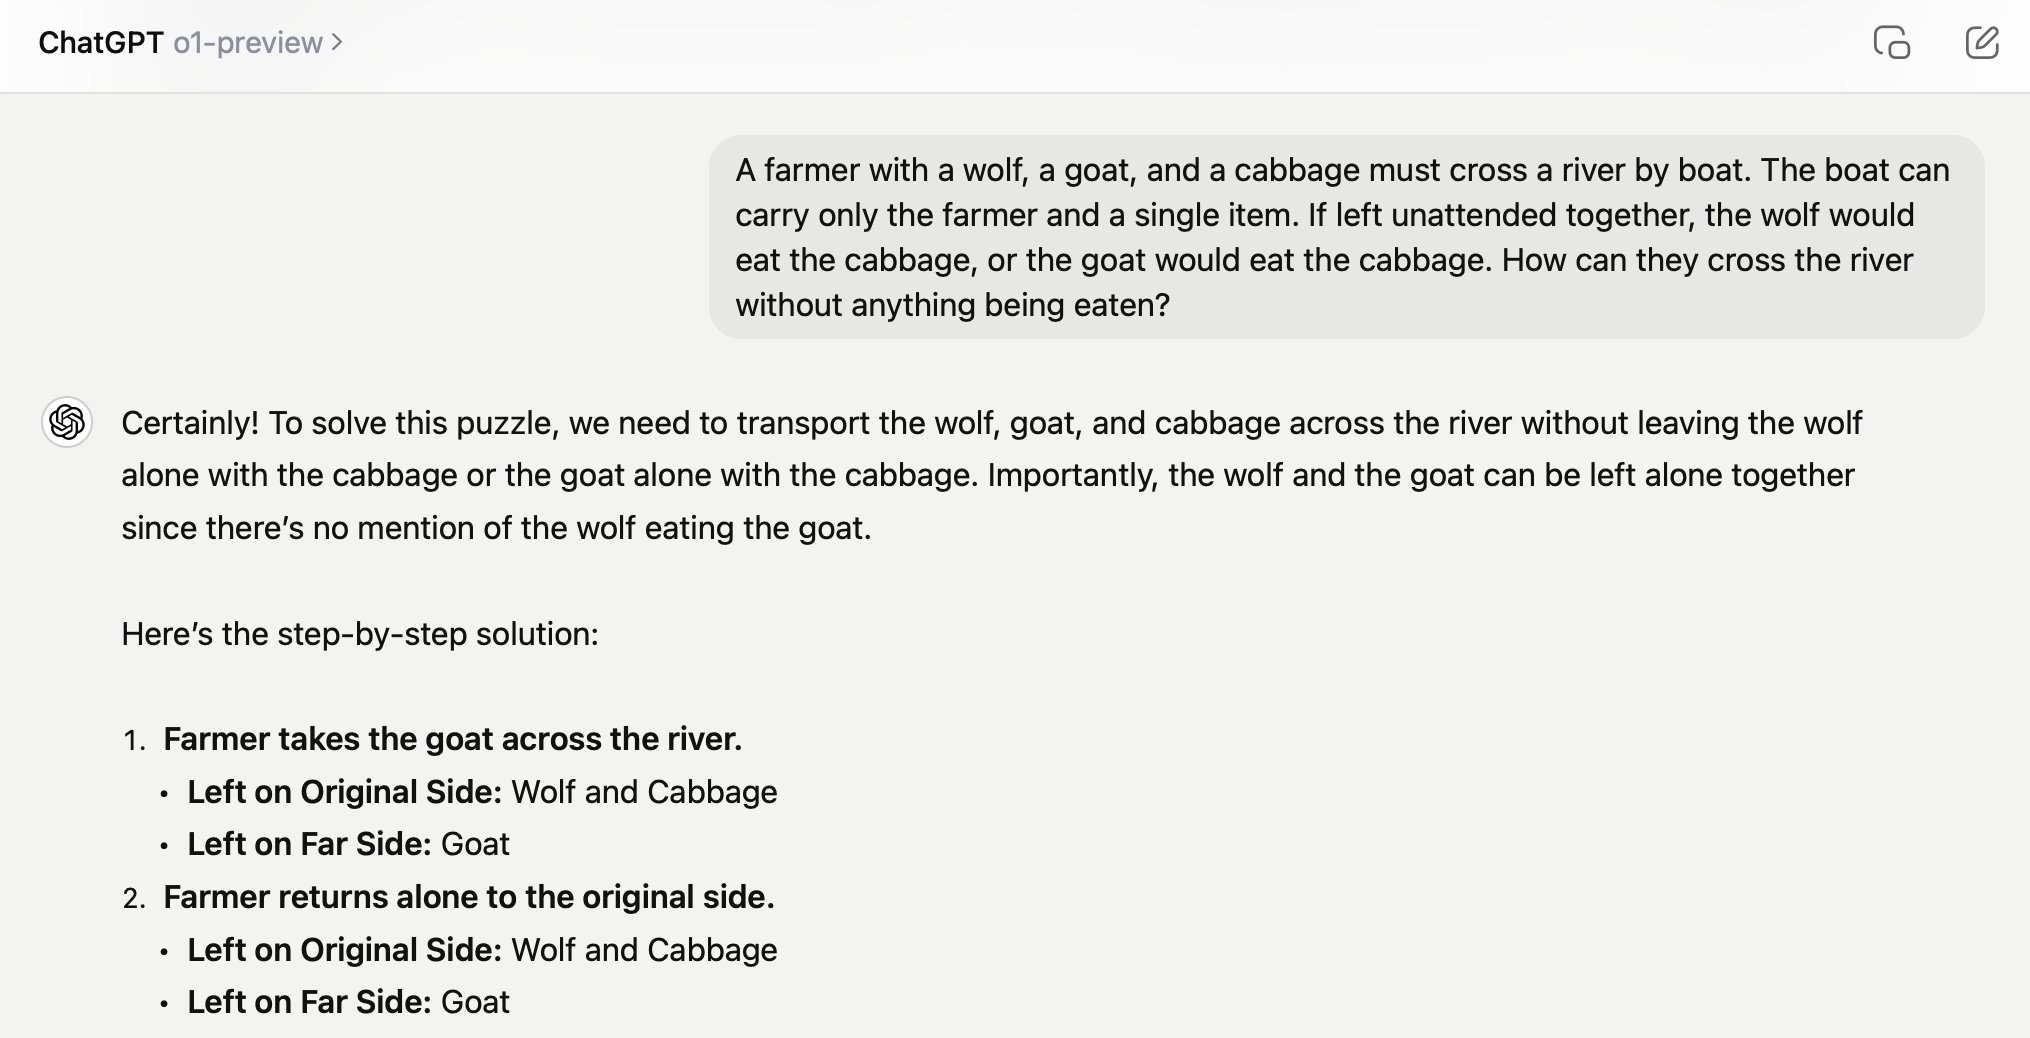2030x1038 pixels.
Task: Click "since there's no mention" response line
Action: coord(496,528)
